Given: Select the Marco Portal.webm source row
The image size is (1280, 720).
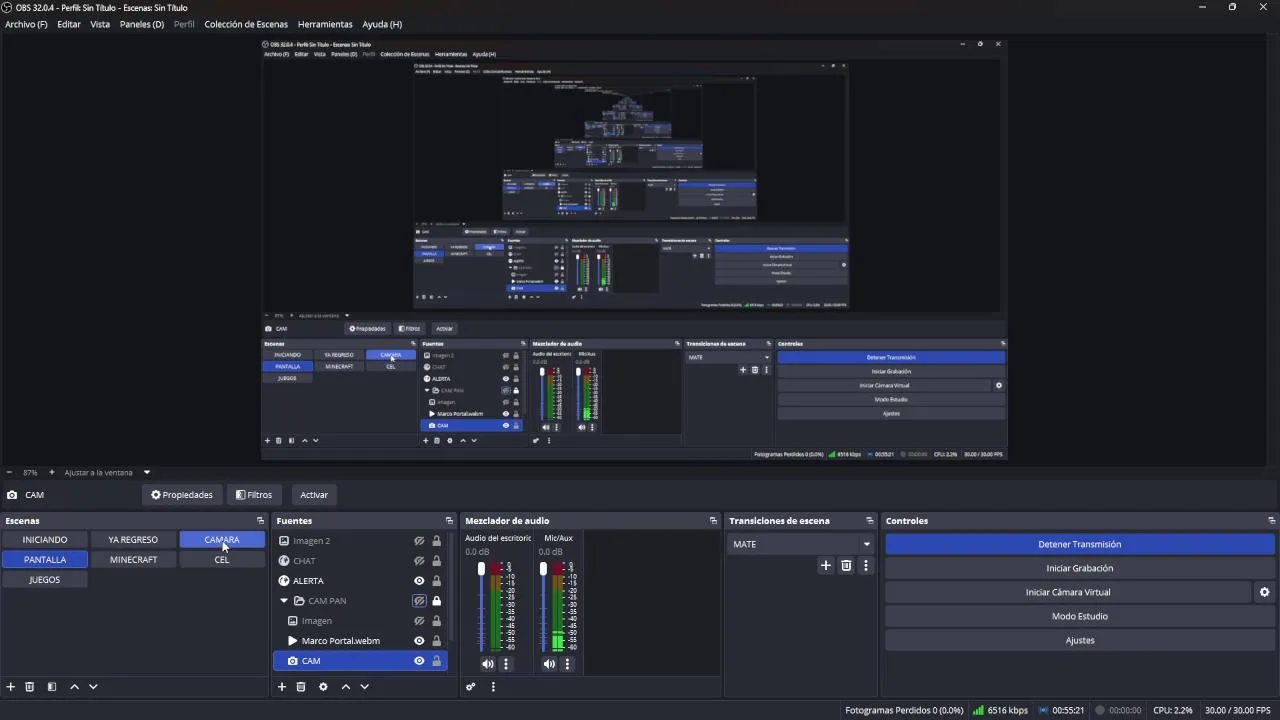Looking at the screenshot, I should coord(360,641).
